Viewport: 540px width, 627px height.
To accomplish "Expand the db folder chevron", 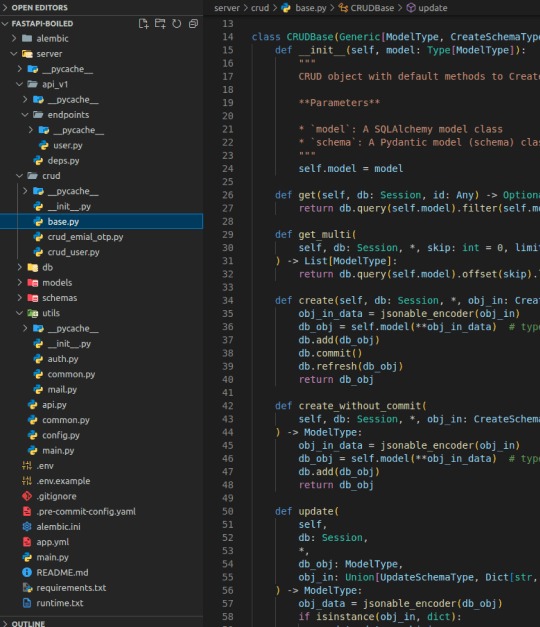I will (19, 267).
